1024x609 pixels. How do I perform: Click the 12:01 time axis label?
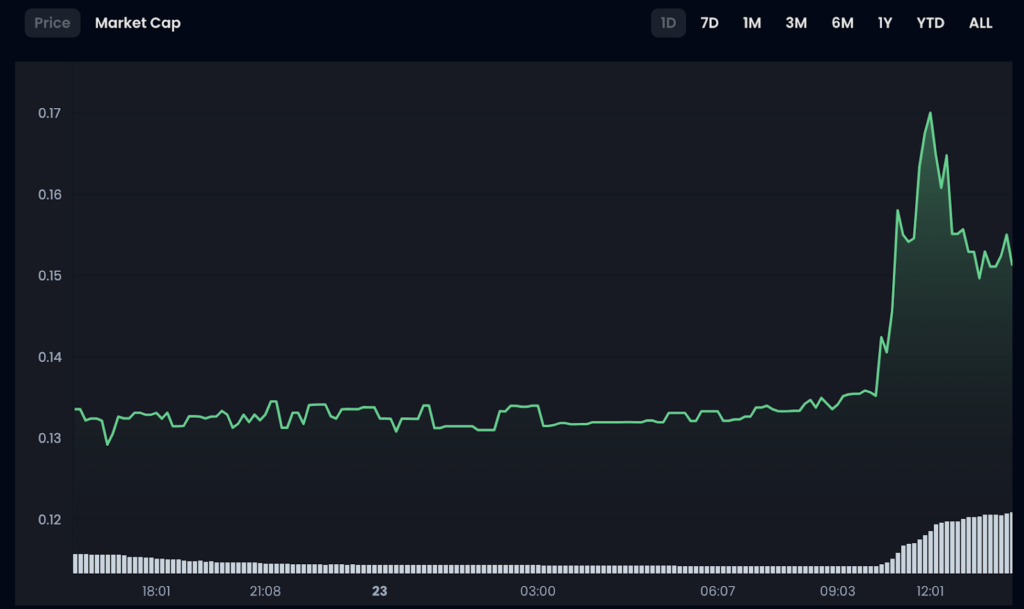pyautogui.click(x=930, y=591)
